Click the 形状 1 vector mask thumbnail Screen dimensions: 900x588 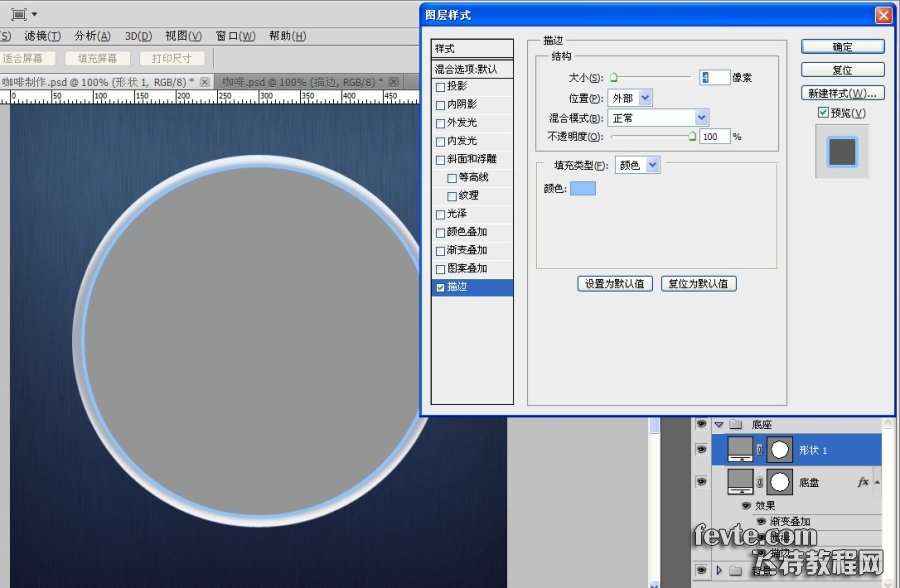779,450
